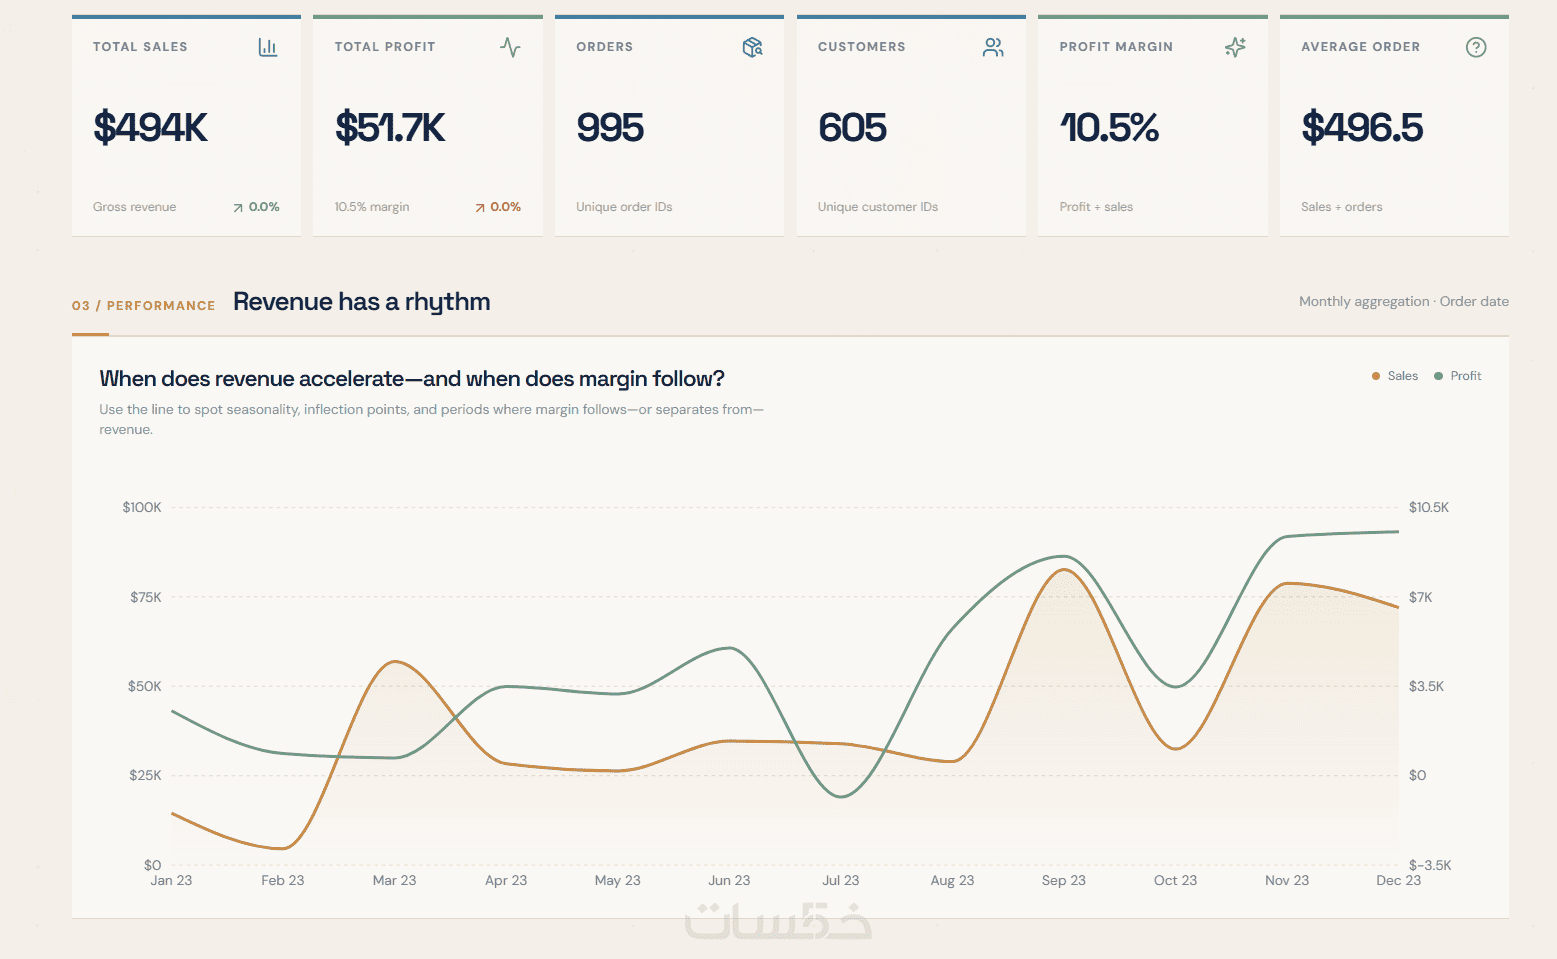Open the help icon on Average Order card
This screenshot has width=1557, height=959.
(x=1476, y=47)
